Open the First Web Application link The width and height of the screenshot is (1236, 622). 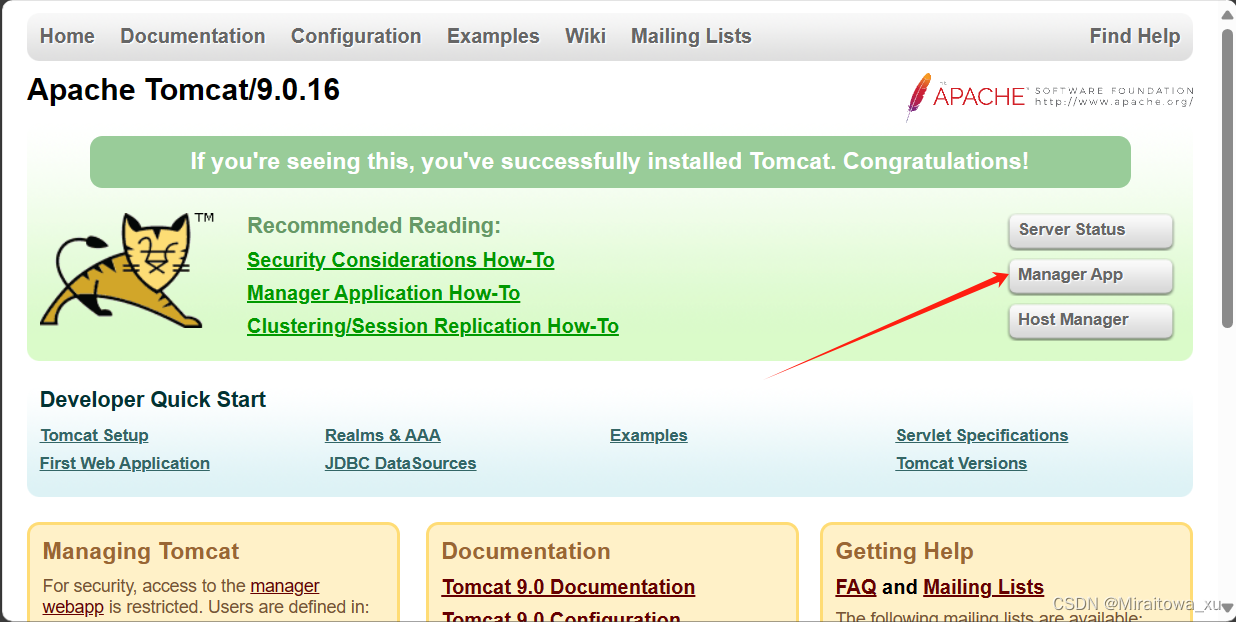coord(125,463)
